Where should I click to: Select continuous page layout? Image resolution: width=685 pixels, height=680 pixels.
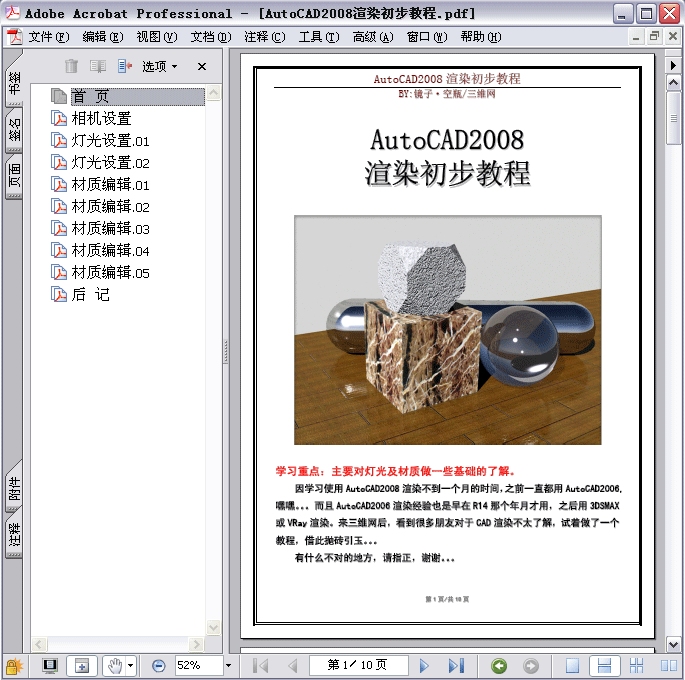[x=604, y=666]
